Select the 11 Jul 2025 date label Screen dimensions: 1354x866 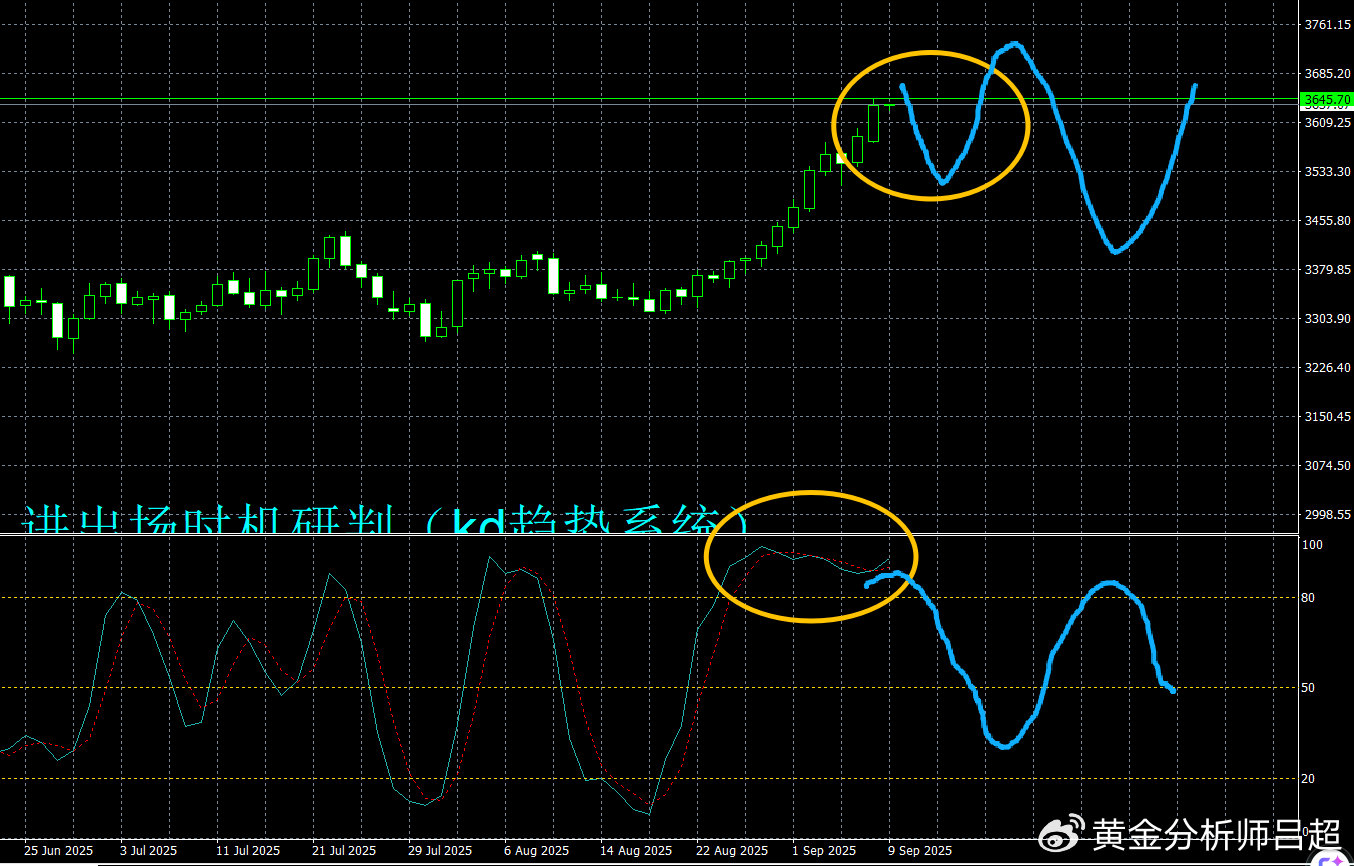[x=248, y=851]
